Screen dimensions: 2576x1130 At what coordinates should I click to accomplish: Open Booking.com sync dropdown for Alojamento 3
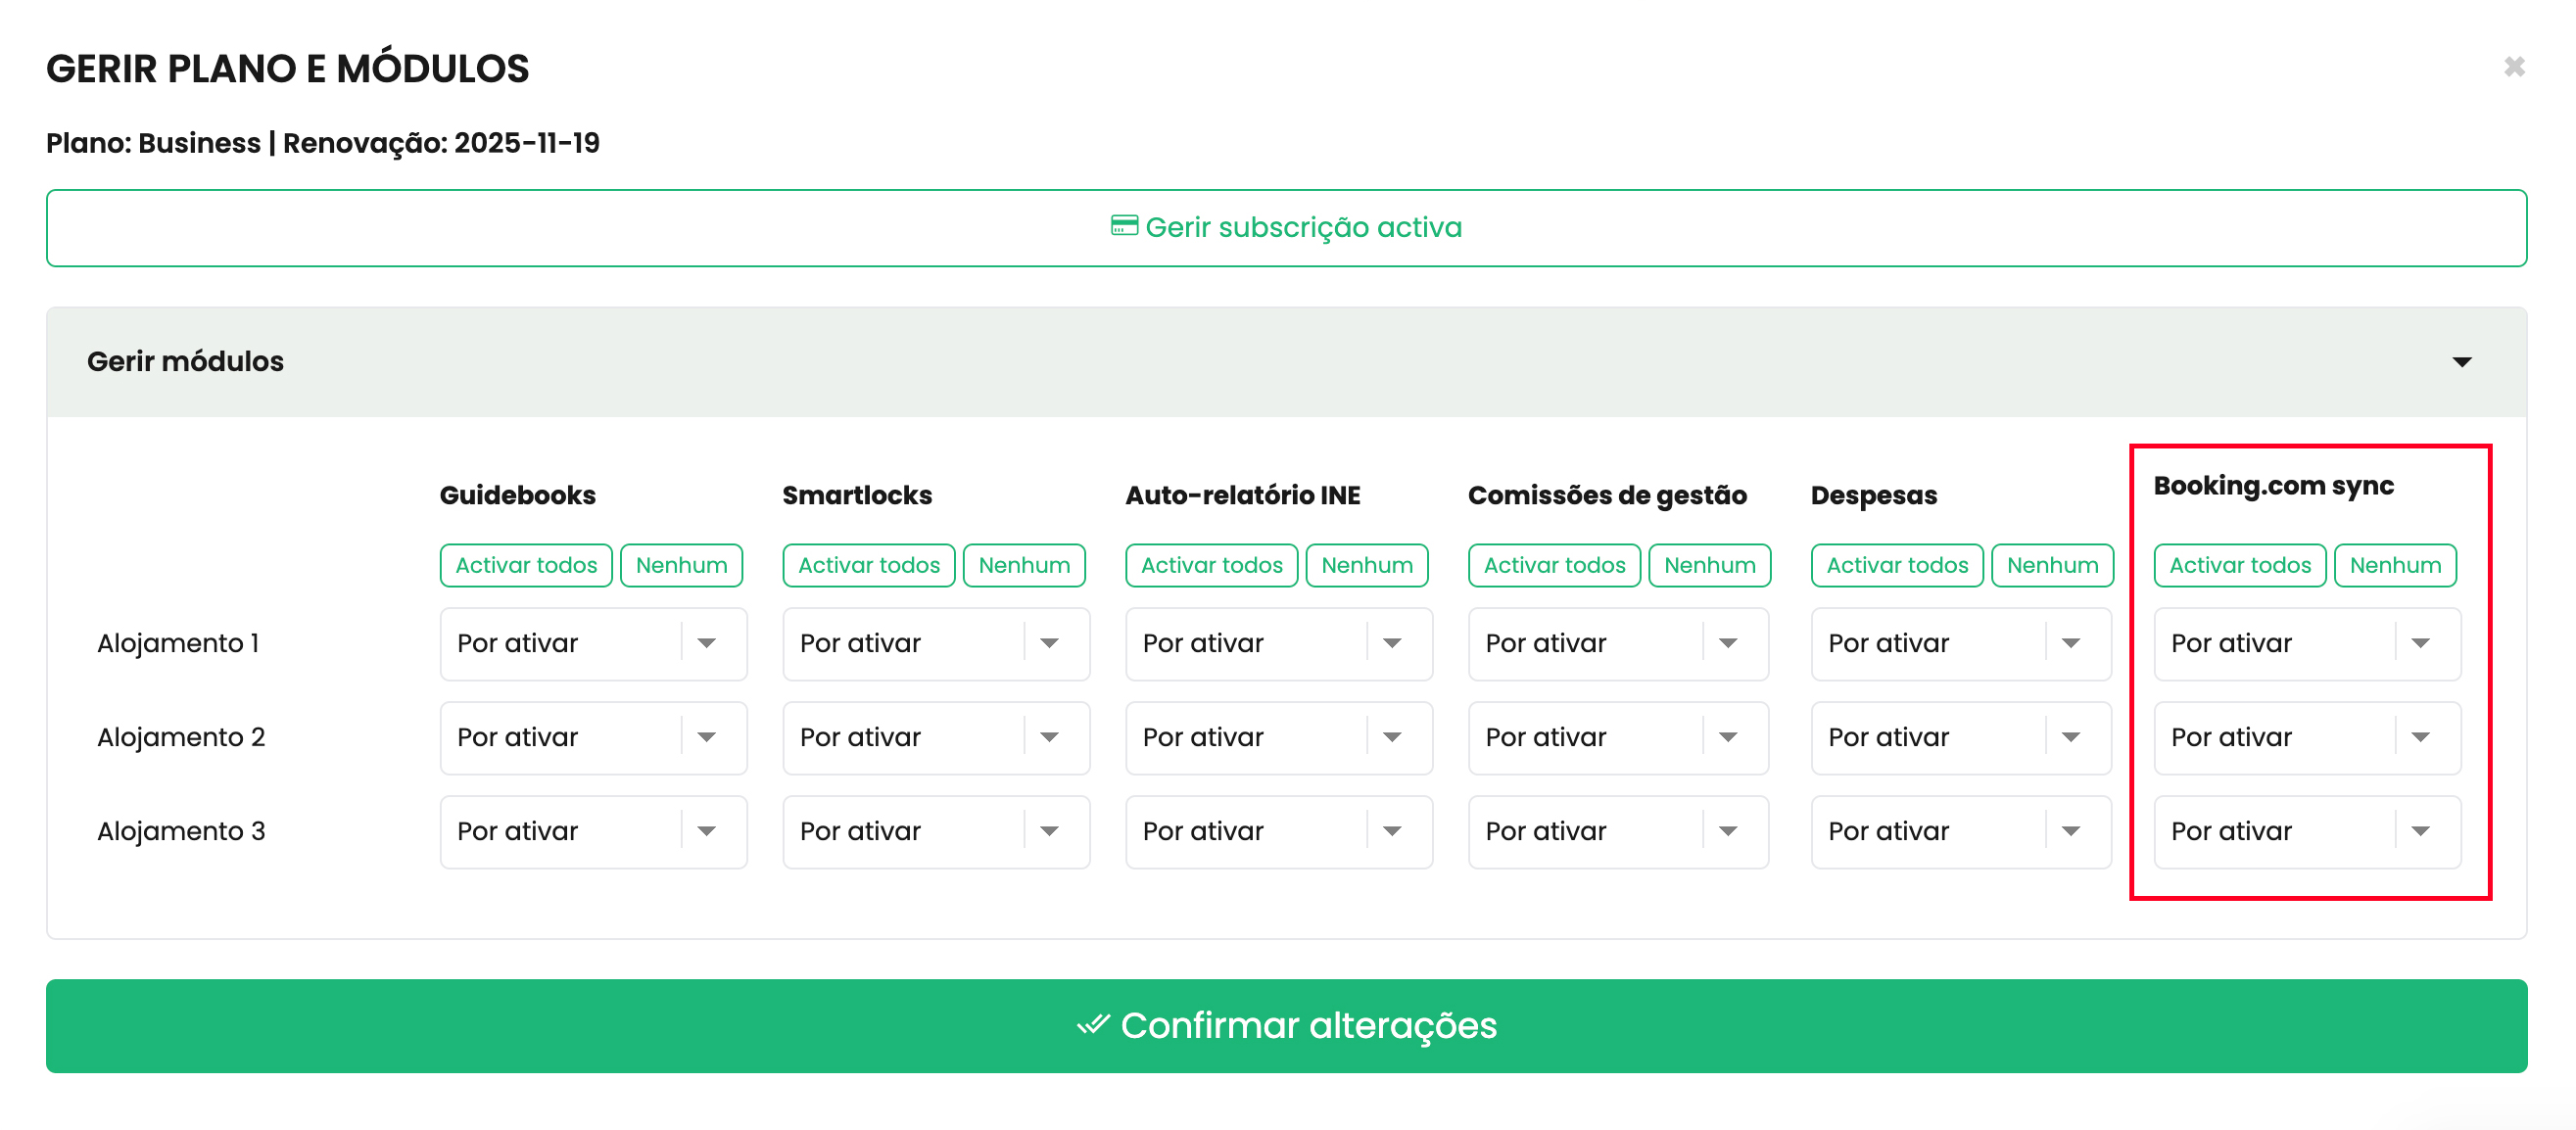click(2308, 832)
